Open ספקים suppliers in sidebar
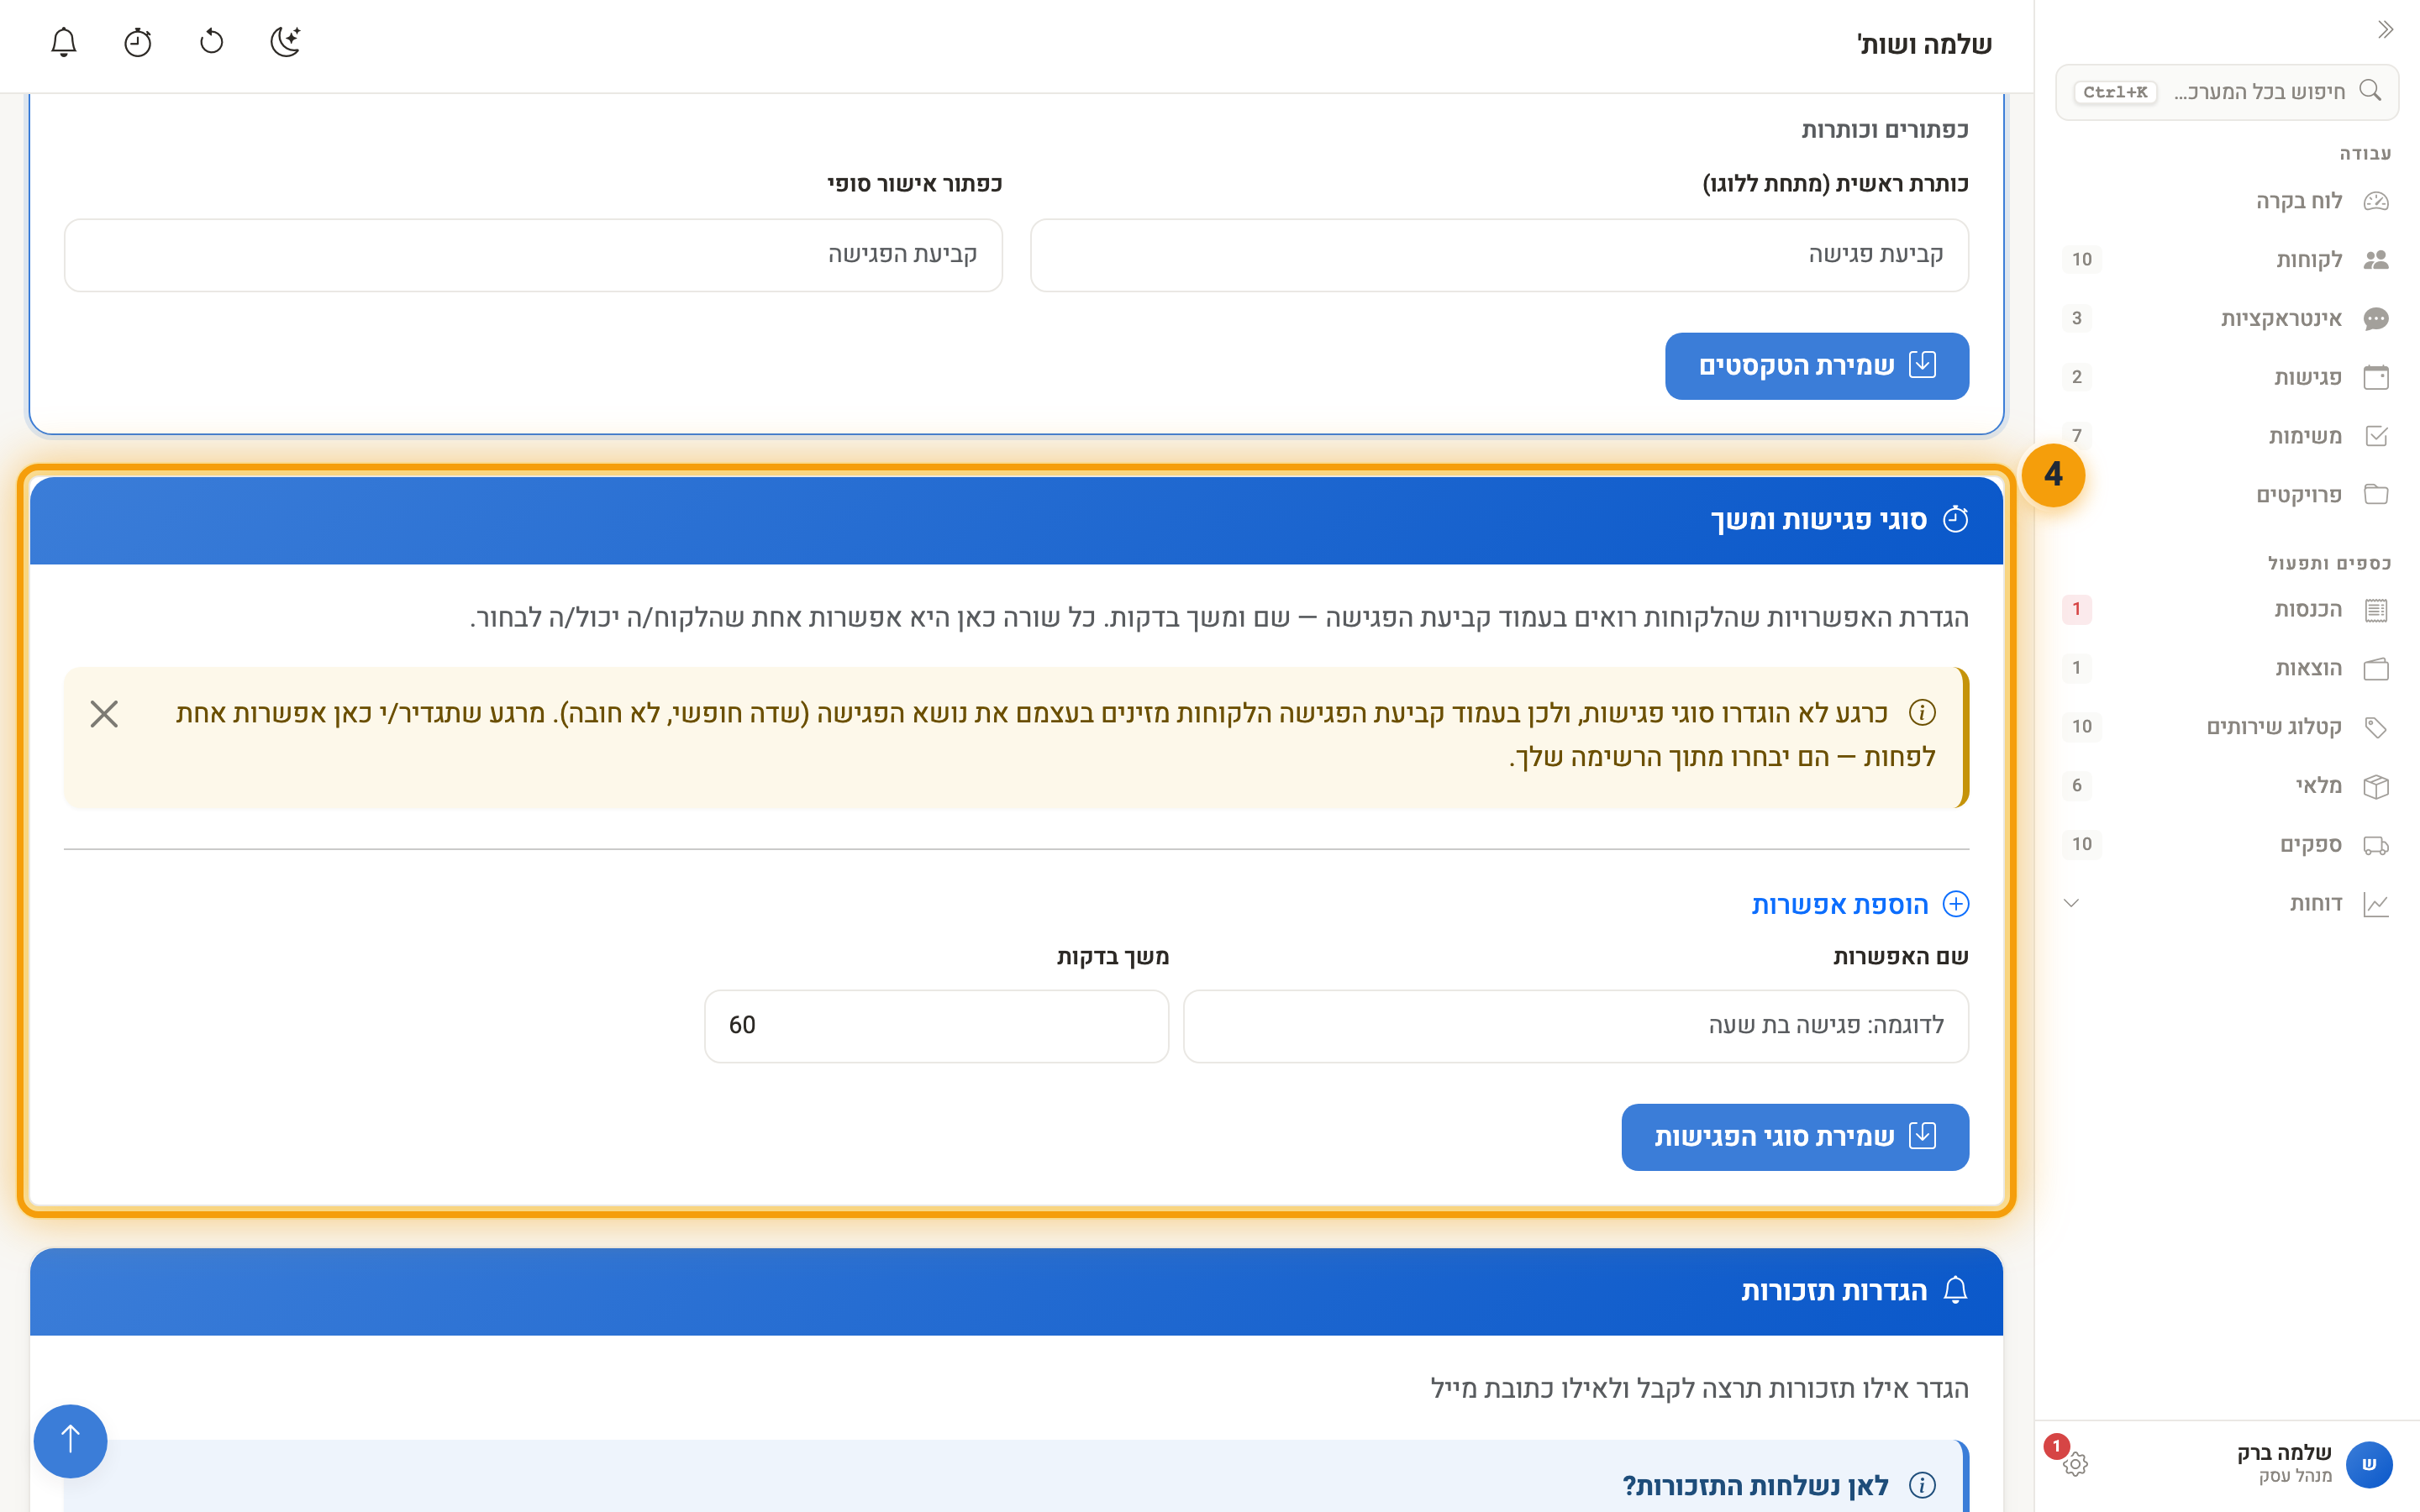The width and height of the screenshot is (2420, 1512). pyautogui.click(x=2227, y=845)
